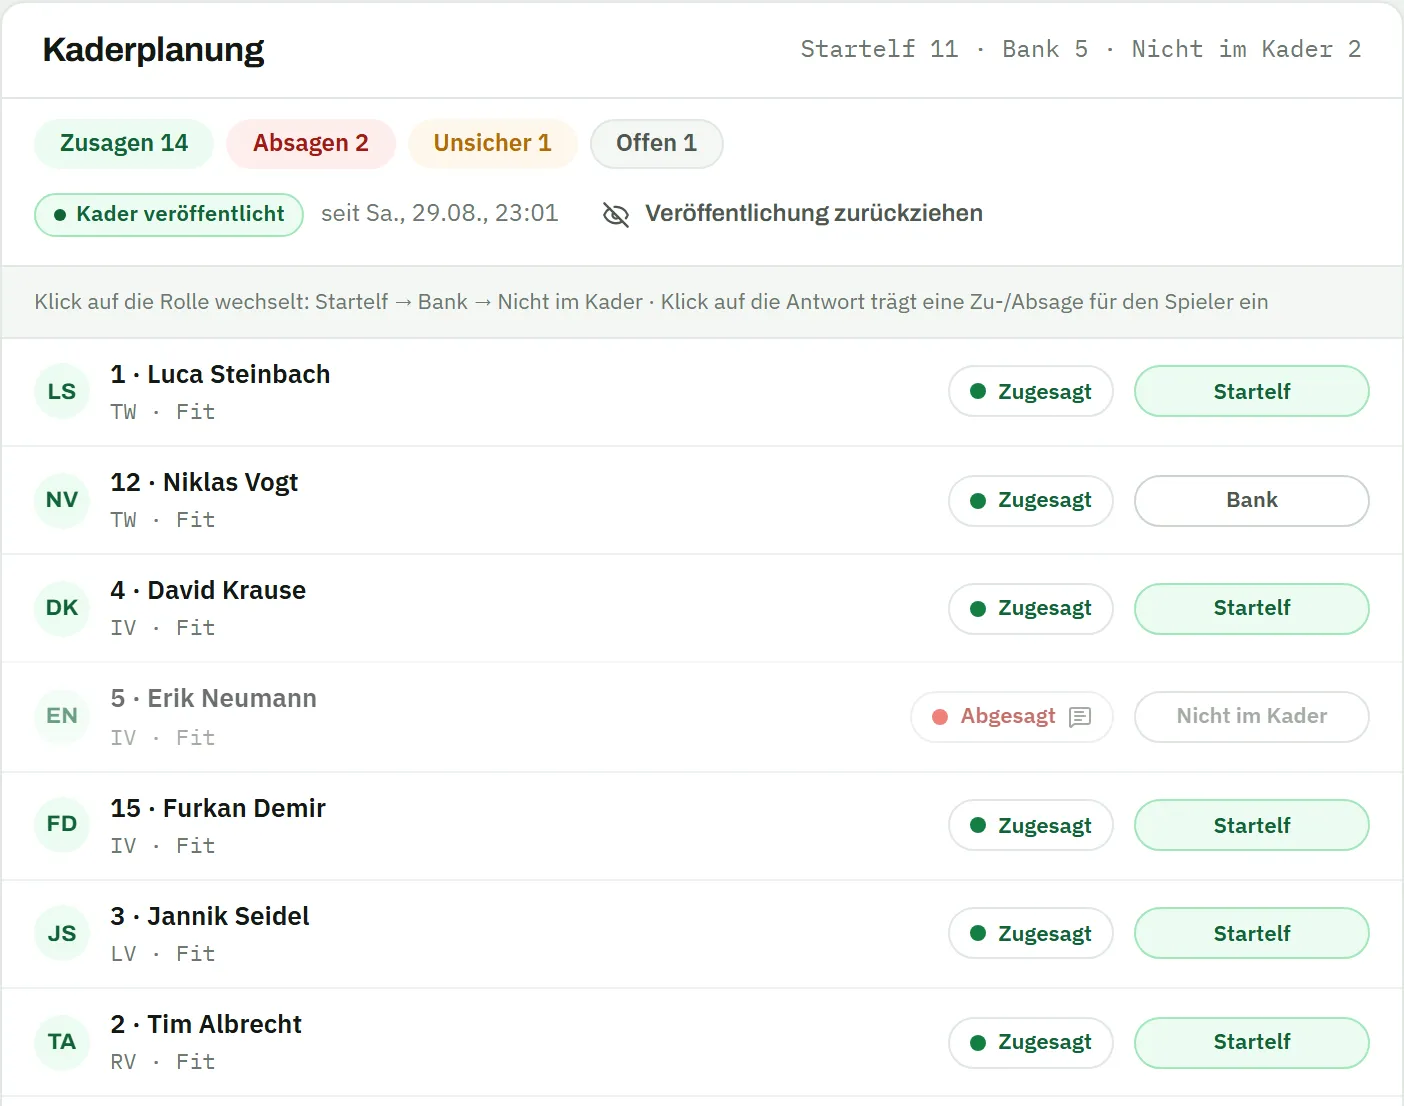
Task: Select the name 1 · Luca Steinbach
Action: pyautogui.click(x=220, y=374)
